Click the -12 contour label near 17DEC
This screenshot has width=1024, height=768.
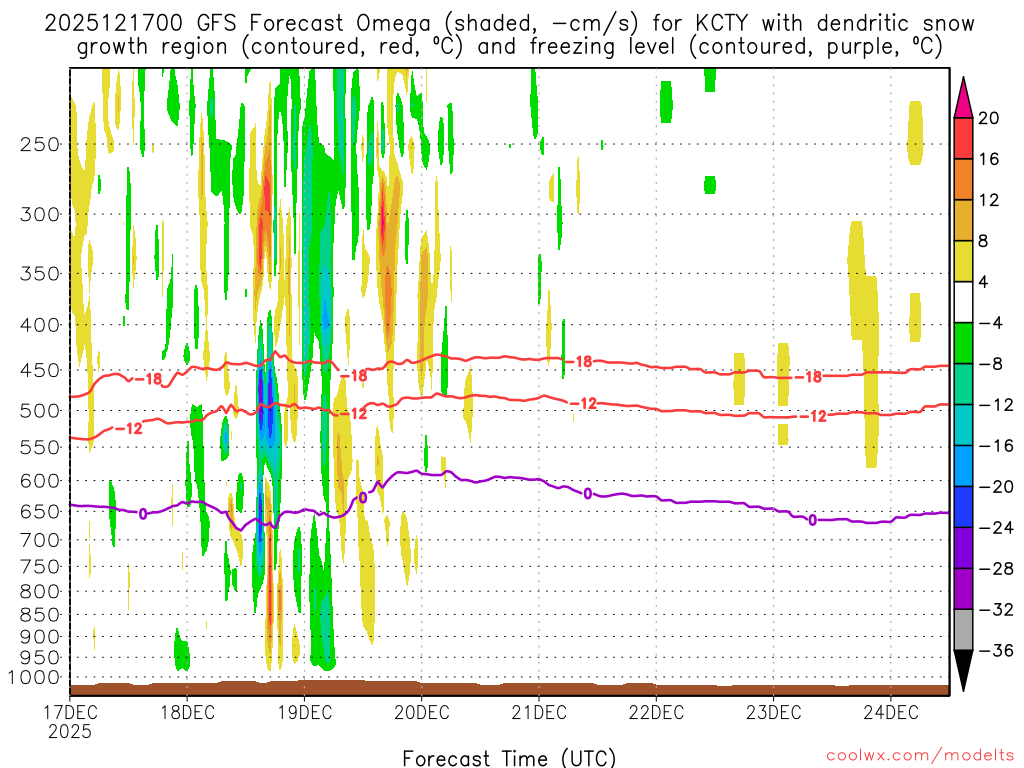pos(129,429)
